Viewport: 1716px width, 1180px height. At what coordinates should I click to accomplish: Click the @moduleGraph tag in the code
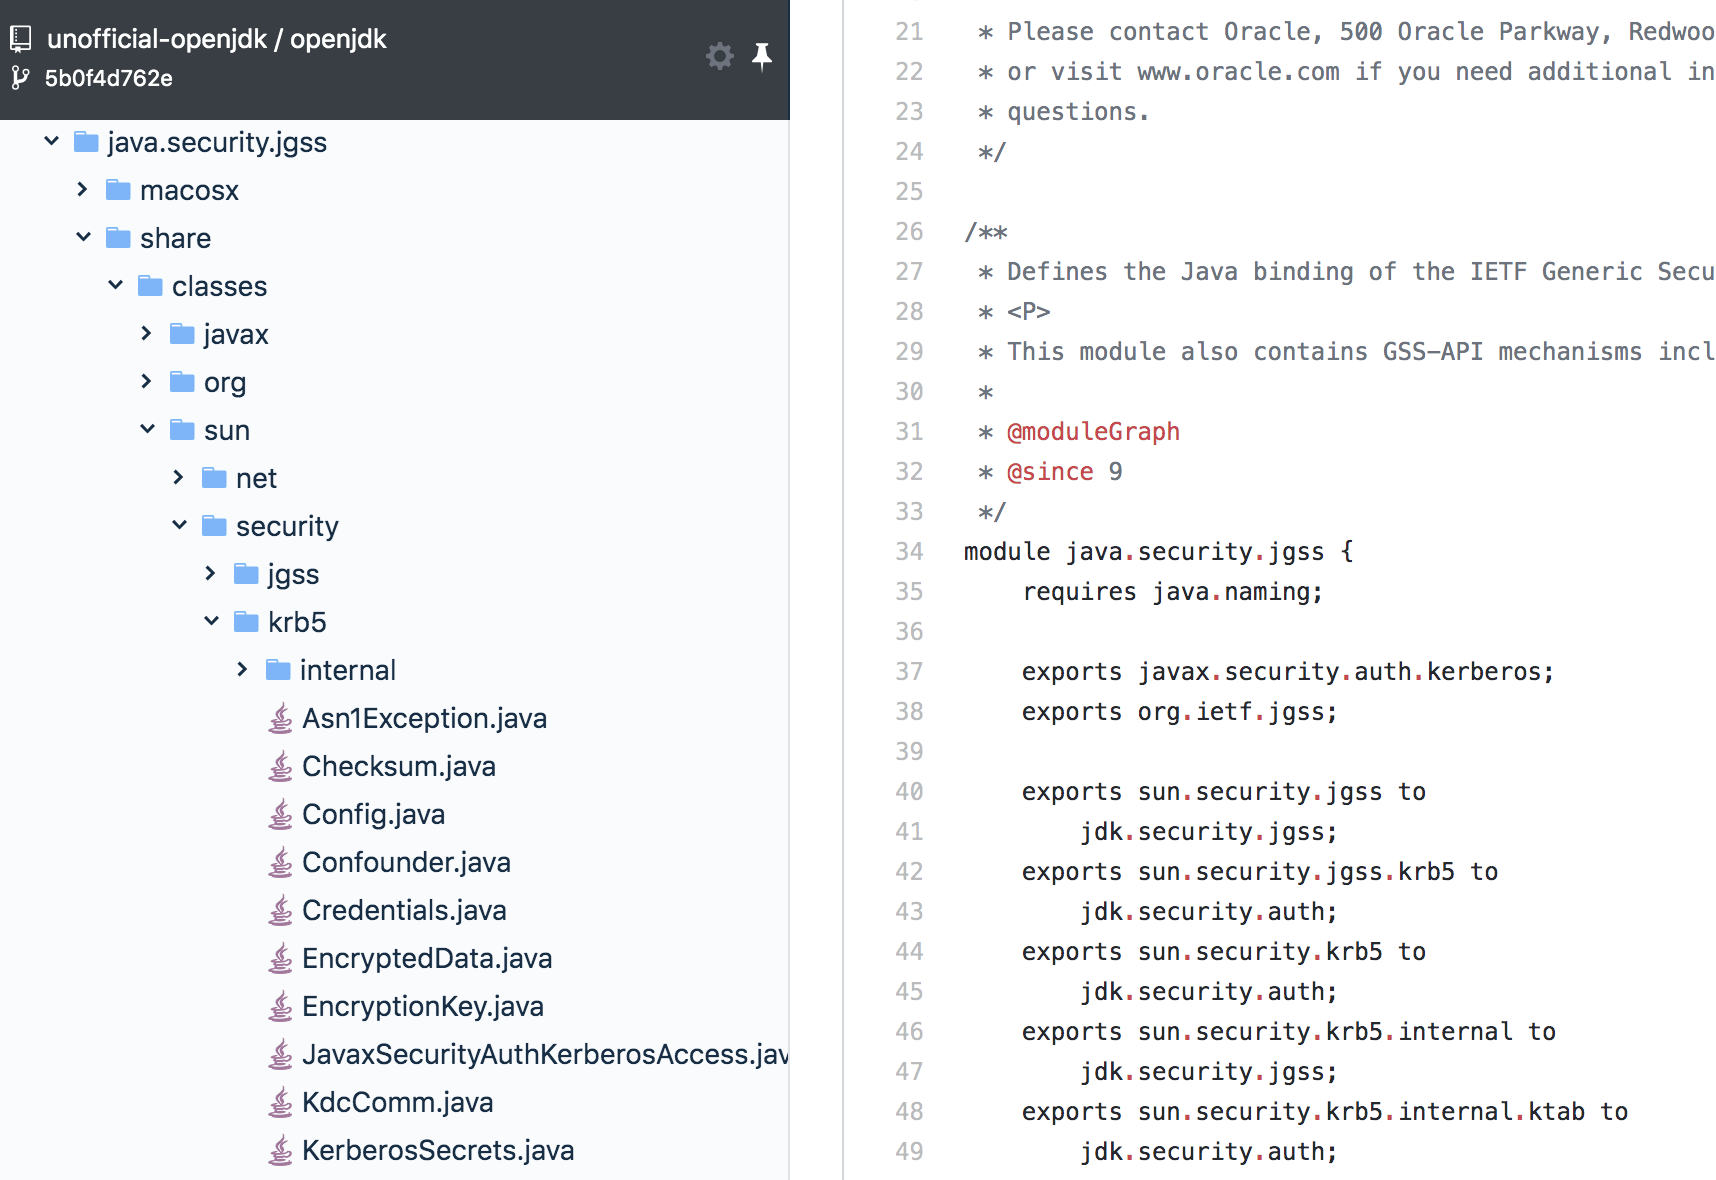tap(1093, 431)
